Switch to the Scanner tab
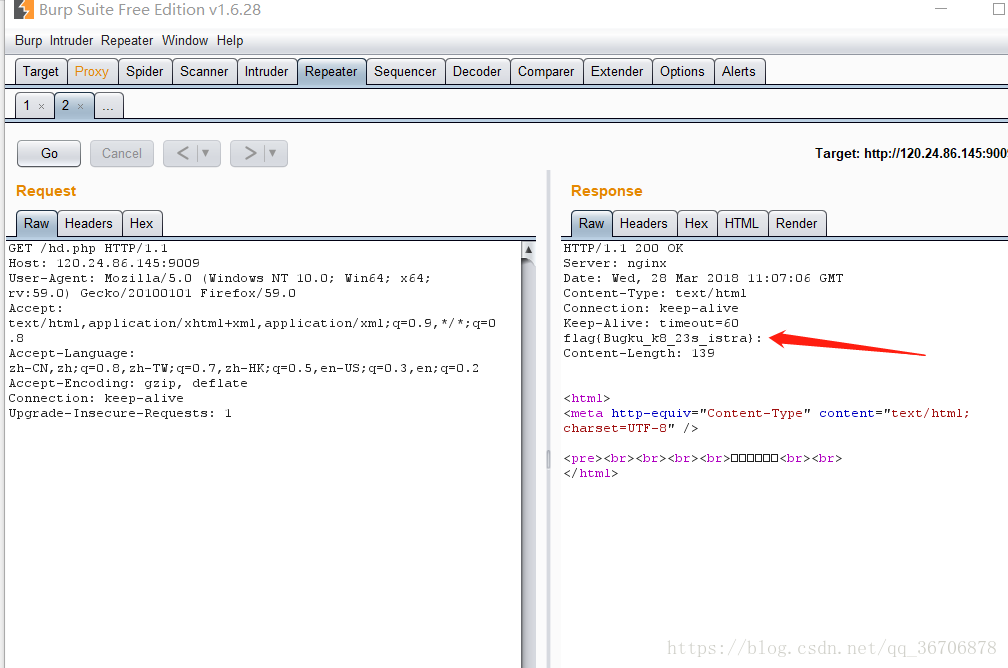The width and height of the screenshot is (1008, 668). pyautogui.click(x=204, y=71)
